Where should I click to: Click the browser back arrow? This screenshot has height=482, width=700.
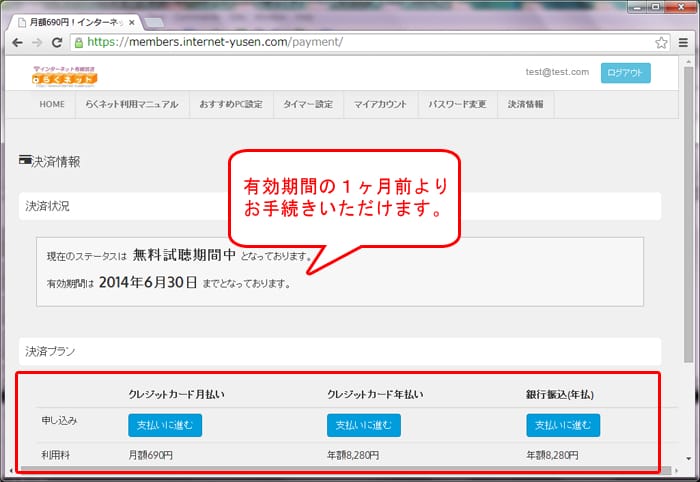pyautogui.click(x=16, y=43)
